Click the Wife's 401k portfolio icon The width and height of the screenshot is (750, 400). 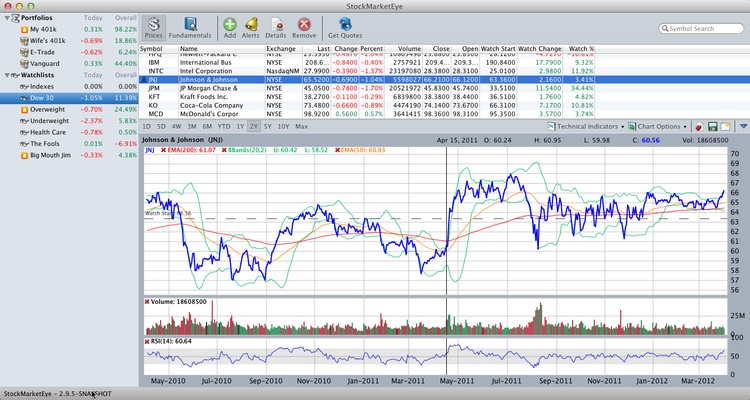click(24, 41)
